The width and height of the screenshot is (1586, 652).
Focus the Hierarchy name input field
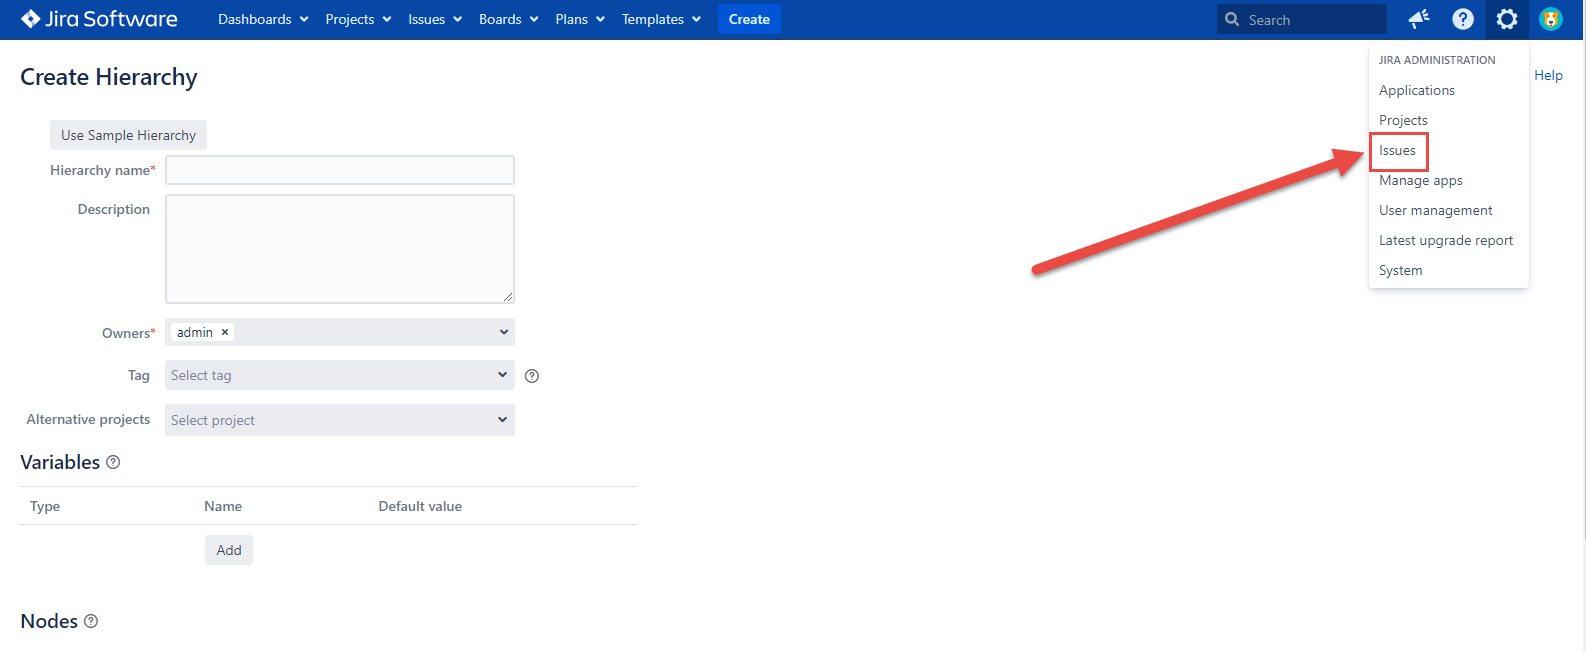(339, 170)
